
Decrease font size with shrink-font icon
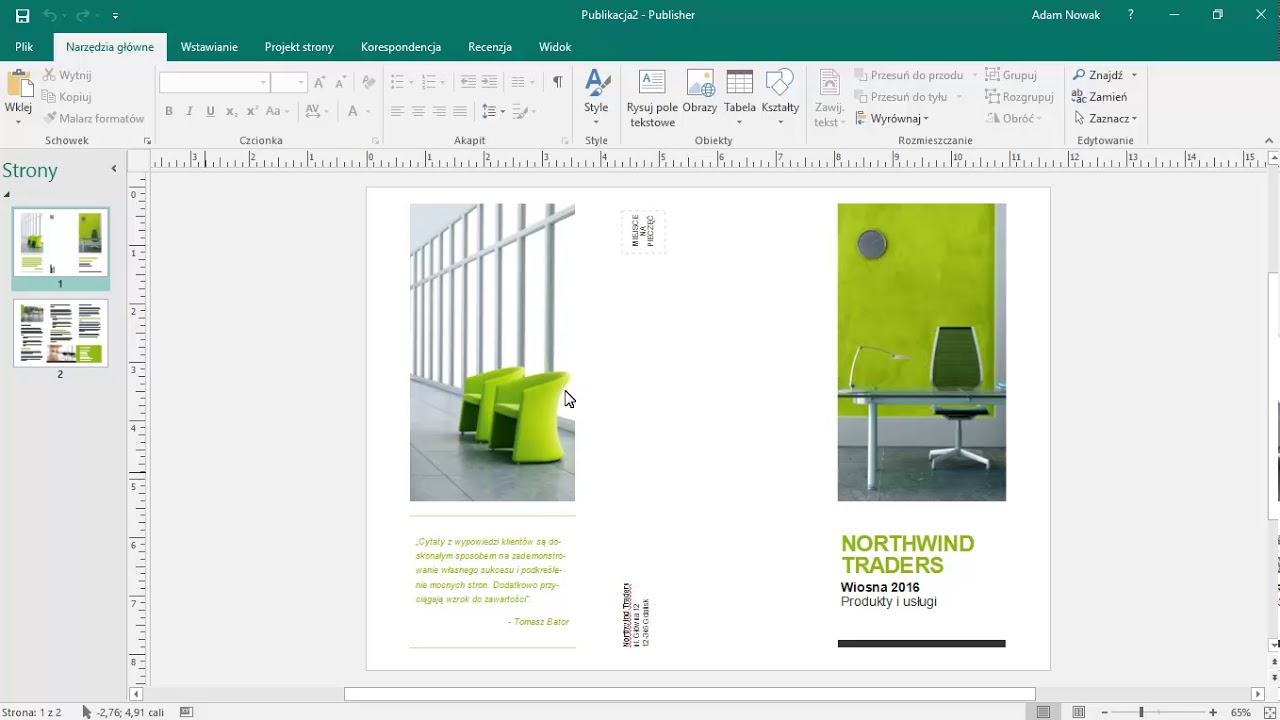click(x=341, y=83)
